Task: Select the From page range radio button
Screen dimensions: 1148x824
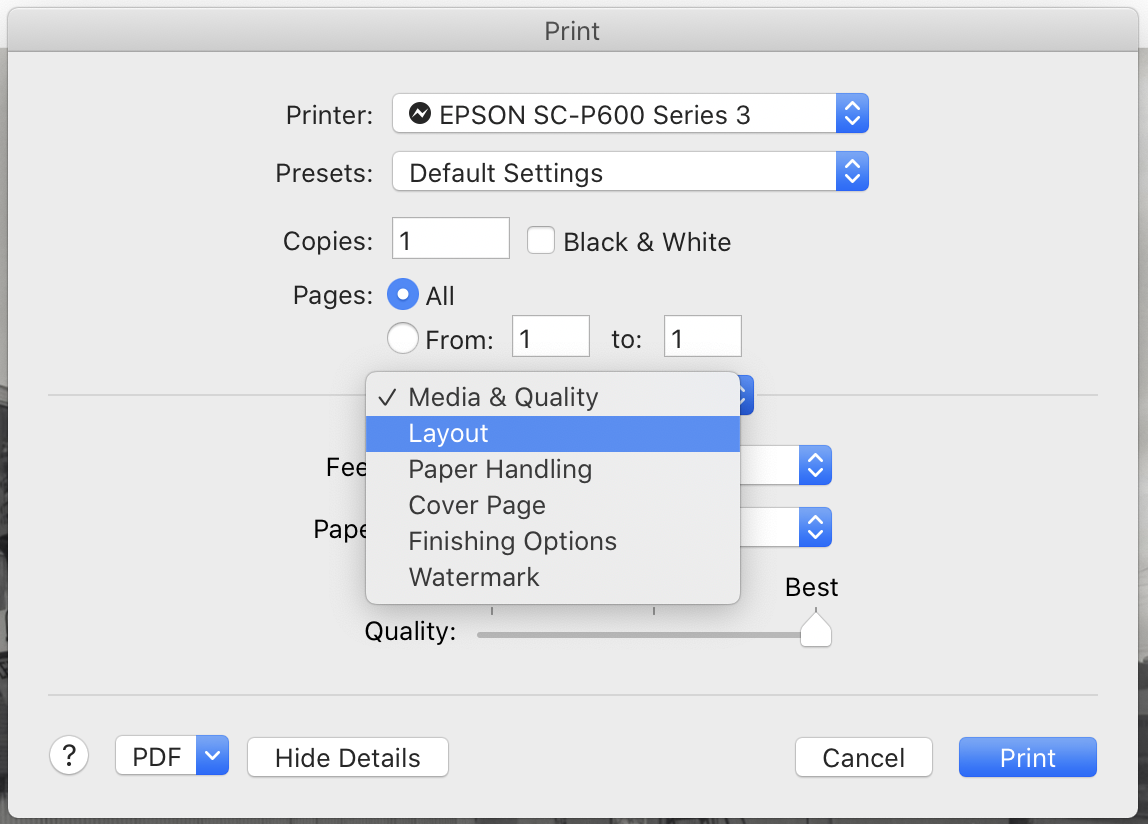Action: coord(403,338)
